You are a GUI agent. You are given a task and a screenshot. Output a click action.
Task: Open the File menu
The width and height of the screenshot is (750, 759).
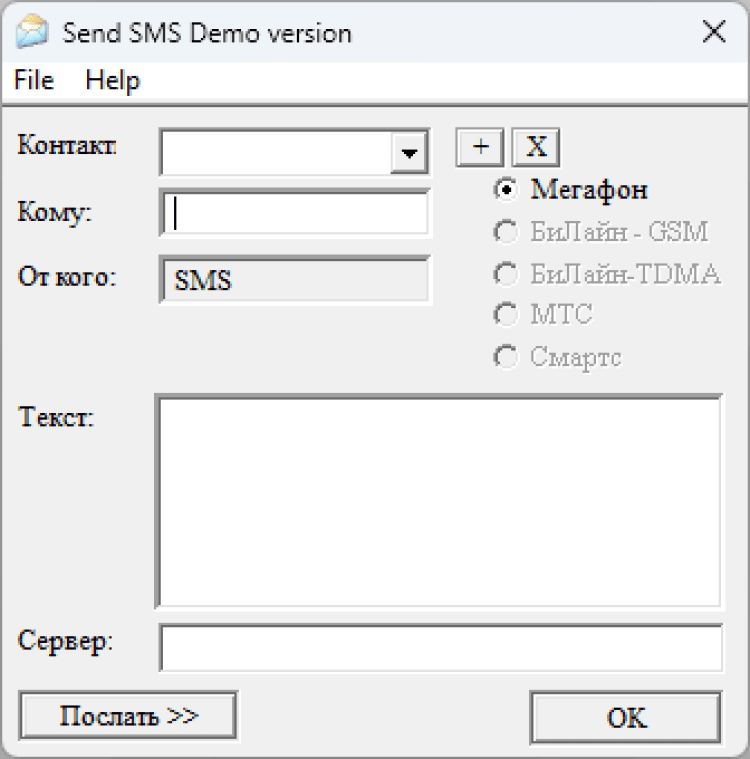coord(34,81)
